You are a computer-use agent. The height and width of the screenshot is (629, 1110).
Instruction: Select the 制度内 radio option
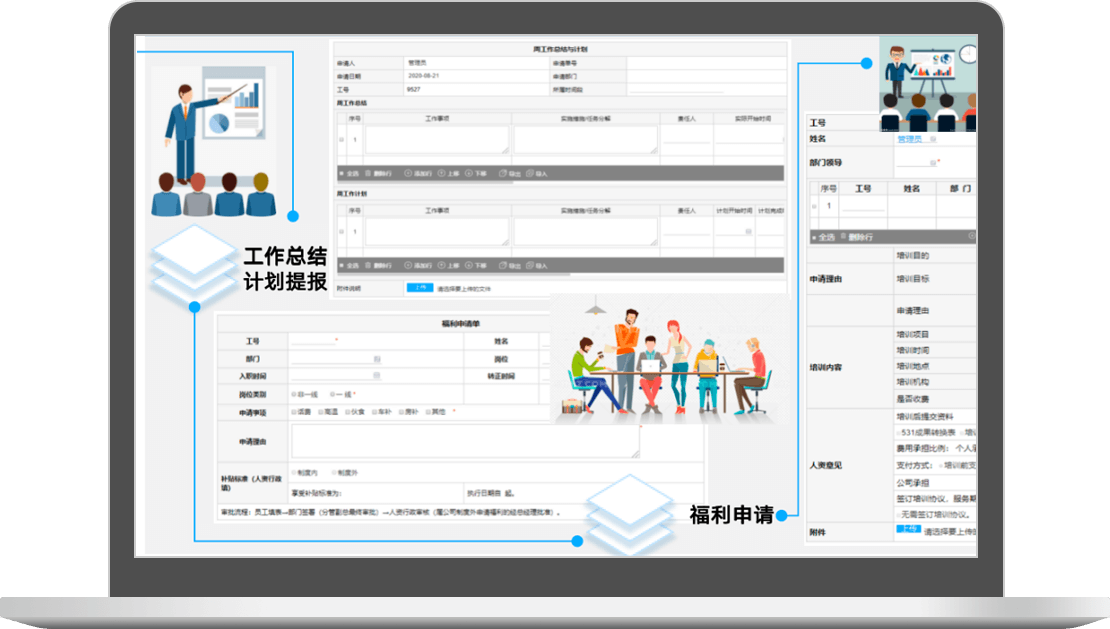click(x=295, y=473)
